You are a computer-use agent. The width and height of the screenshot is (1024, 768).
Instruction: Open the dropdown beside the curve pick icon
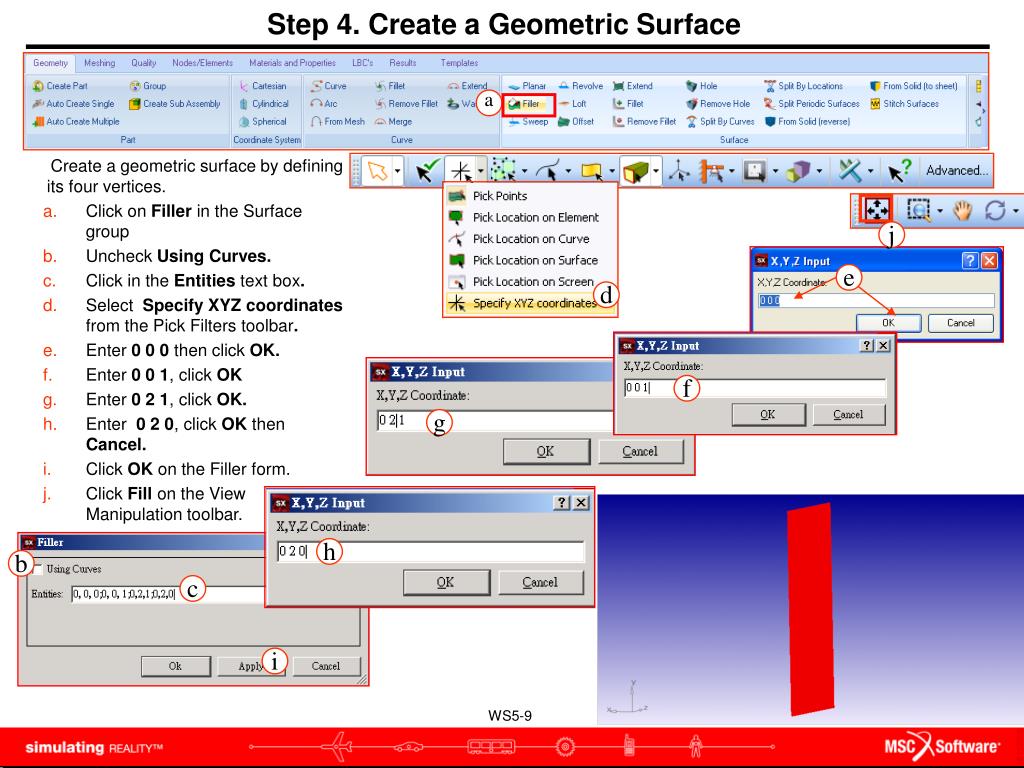[x=568, y=172]
